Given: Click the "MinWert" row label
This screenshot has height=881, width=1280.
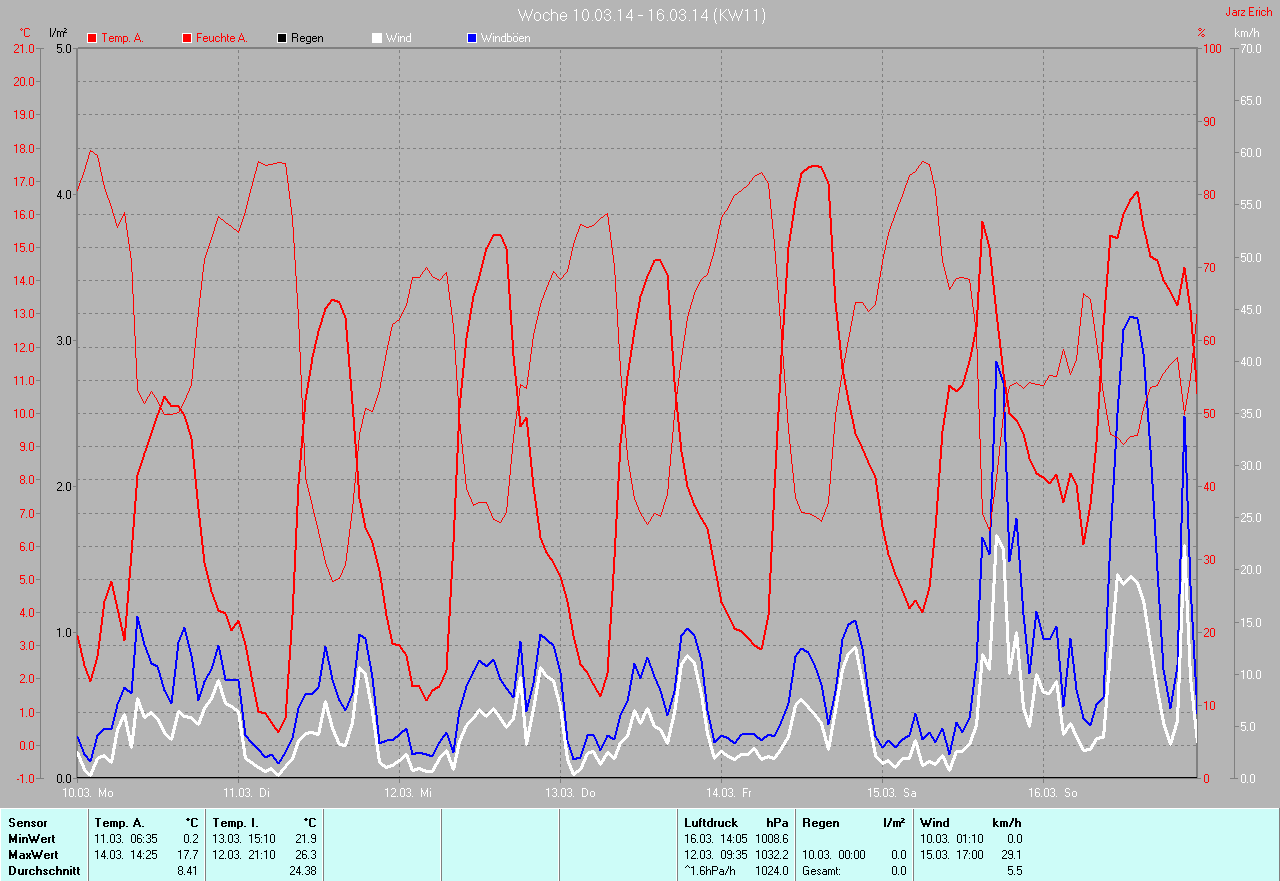Looking at the screenshot, I should point(32,839).
